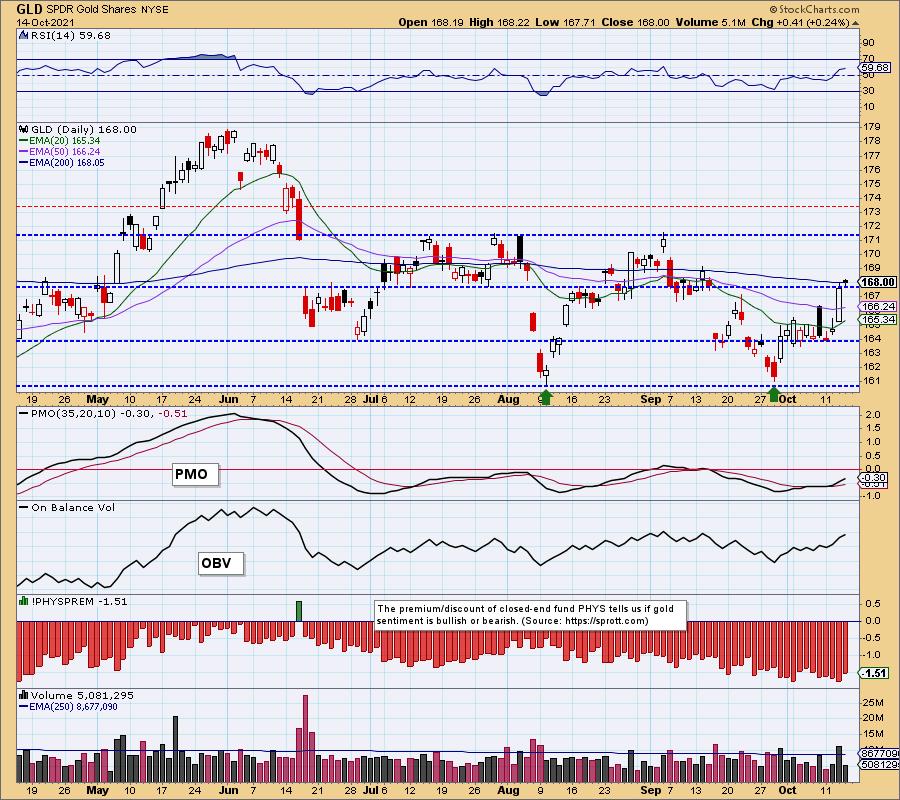This screenshot has width=900, height=800.
Task: Click the RSI legend icon
Action: tap(24, 35)
